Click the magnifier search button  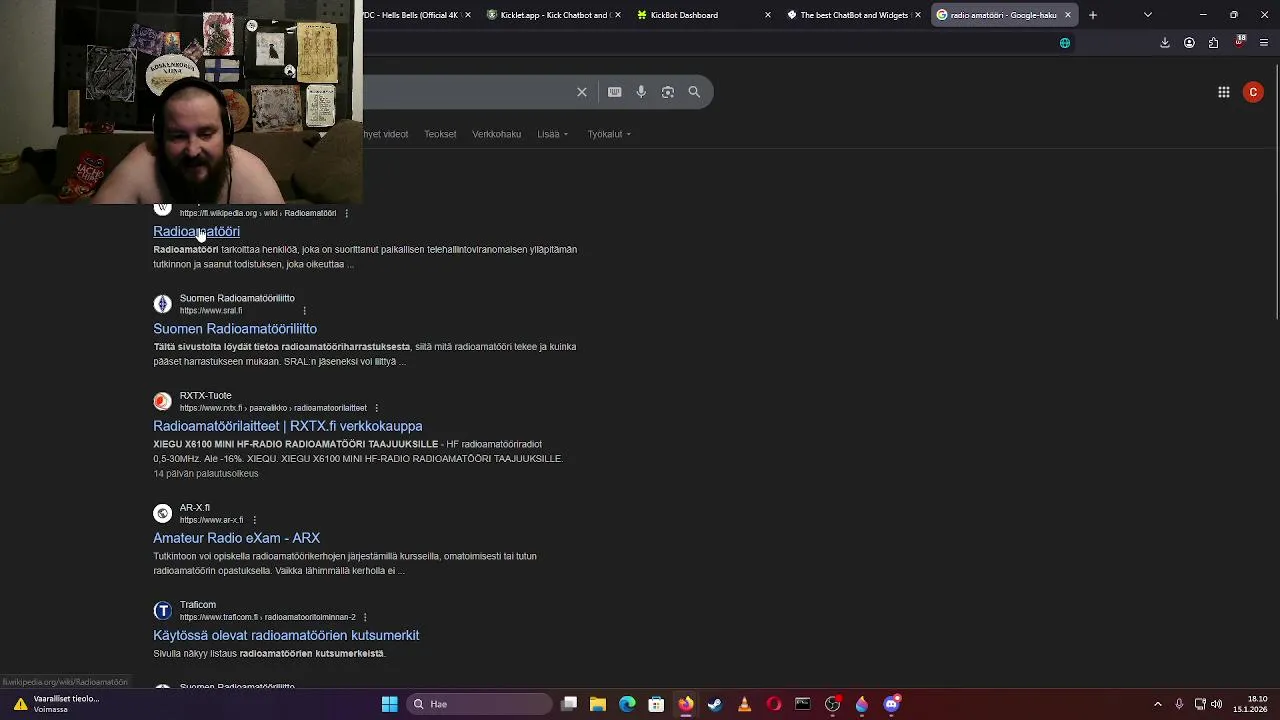(694, 92)
